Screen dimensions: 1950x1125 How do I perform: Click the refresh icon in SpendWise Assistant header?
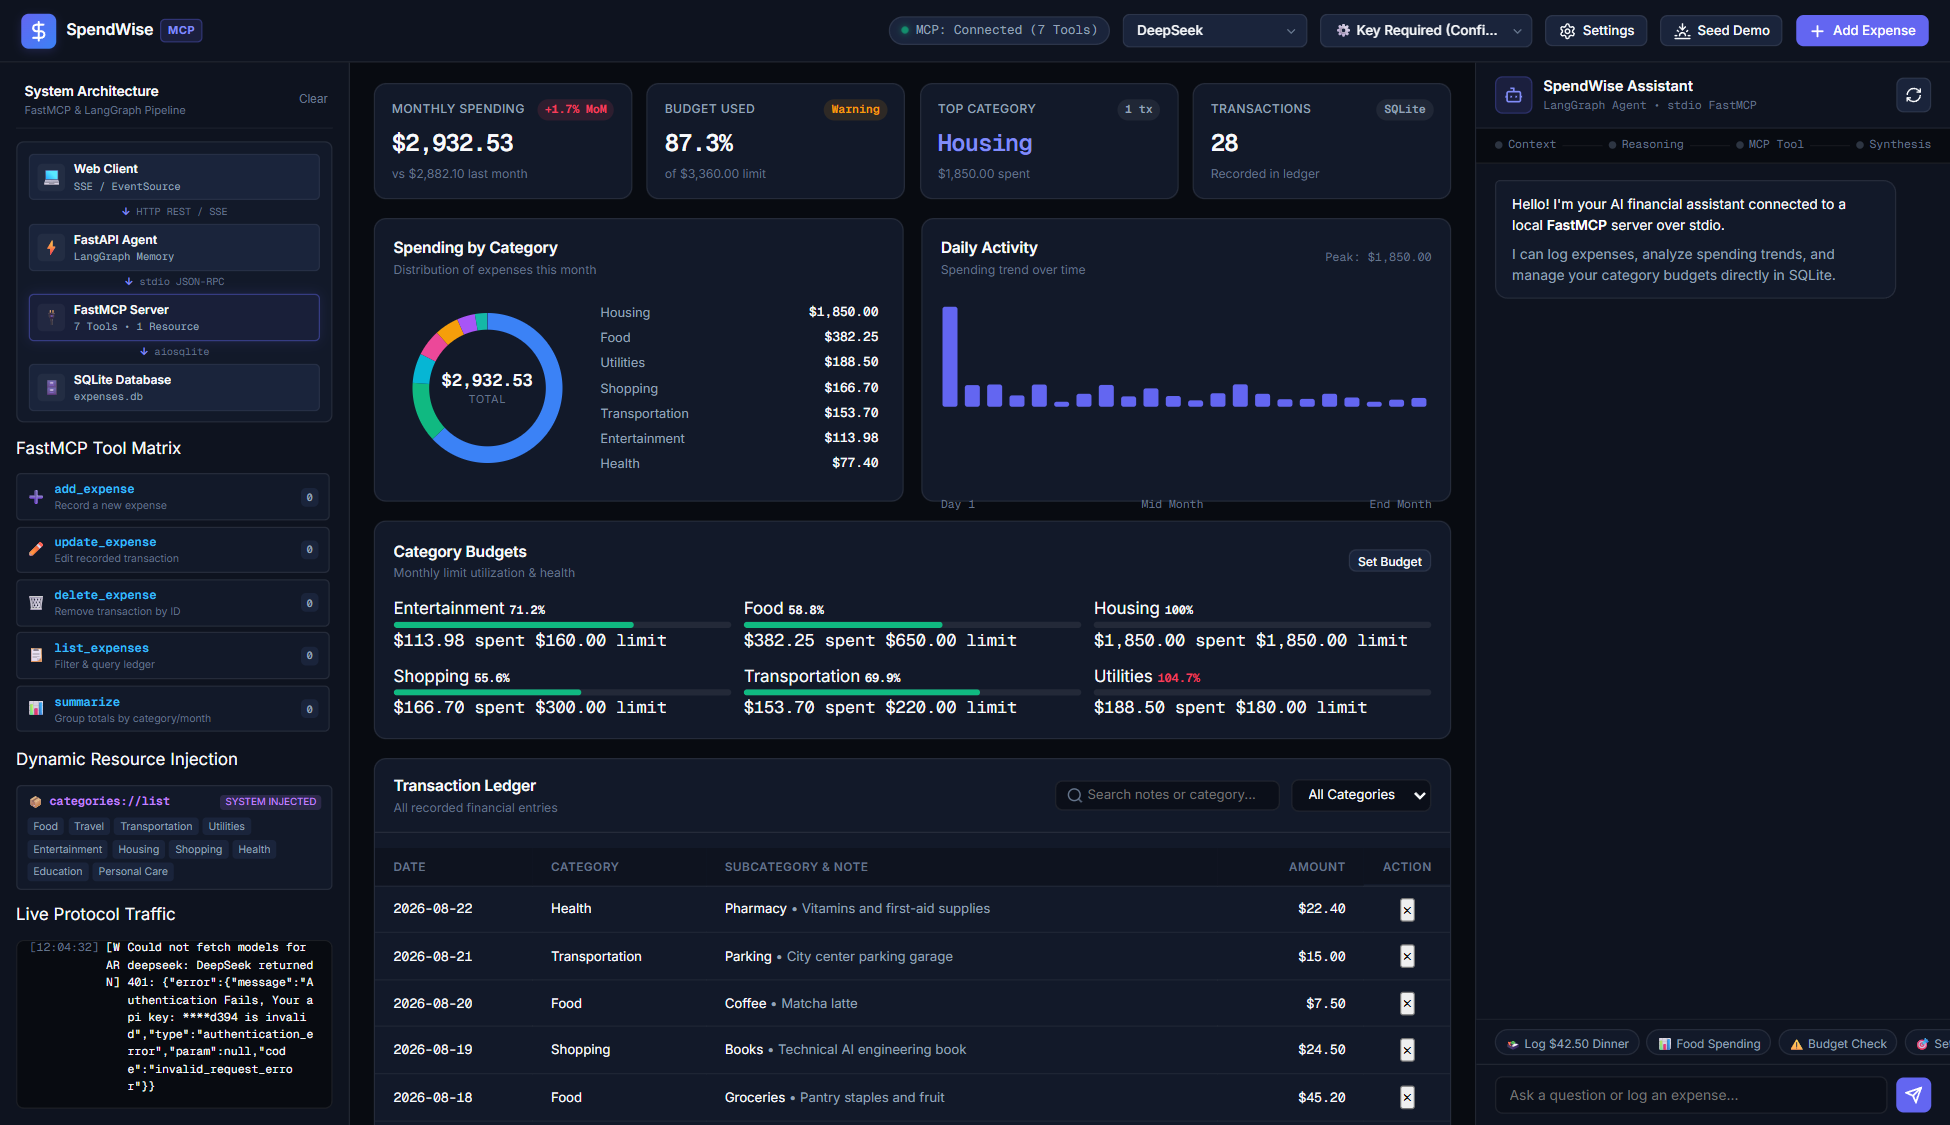[1913, 95]
